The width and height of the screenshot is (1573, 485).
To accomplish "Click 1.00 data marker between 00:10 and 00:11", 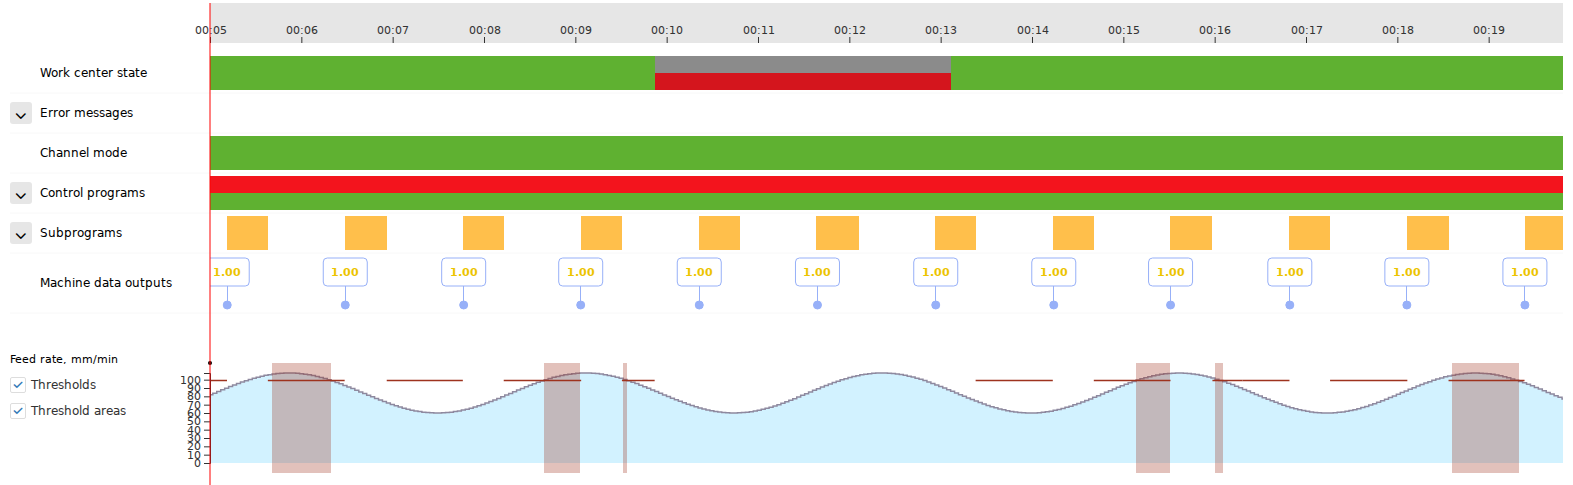I will (699, 272).
